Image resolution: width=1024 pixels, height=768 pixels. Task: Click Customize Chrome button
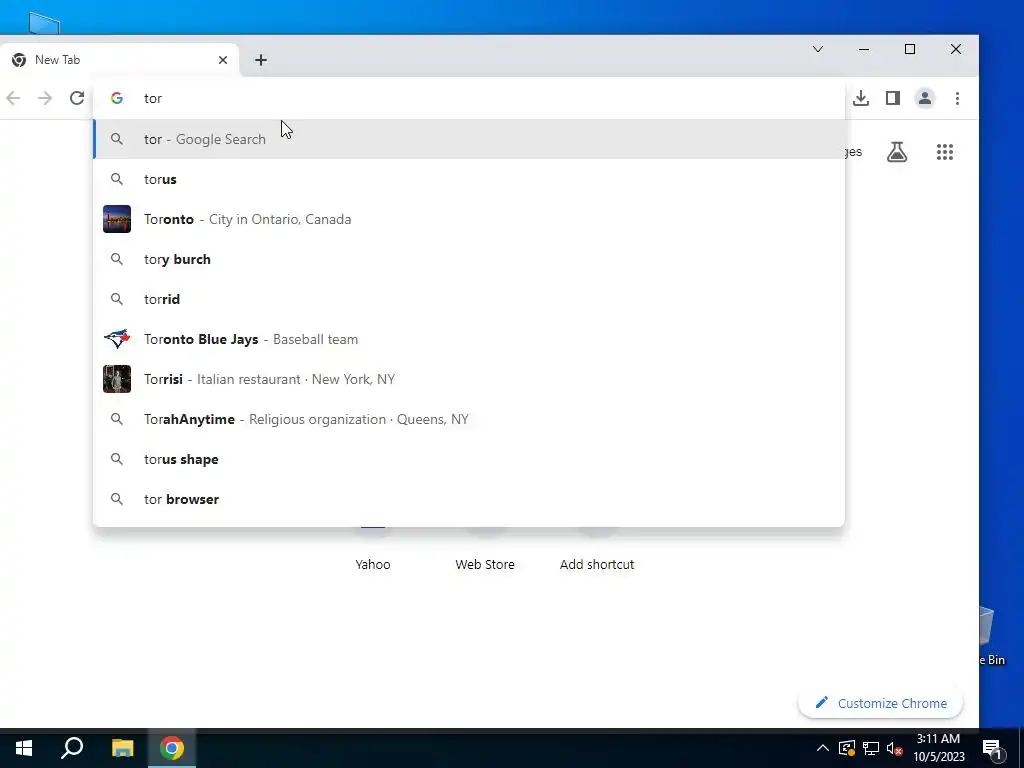click(880, 703)
